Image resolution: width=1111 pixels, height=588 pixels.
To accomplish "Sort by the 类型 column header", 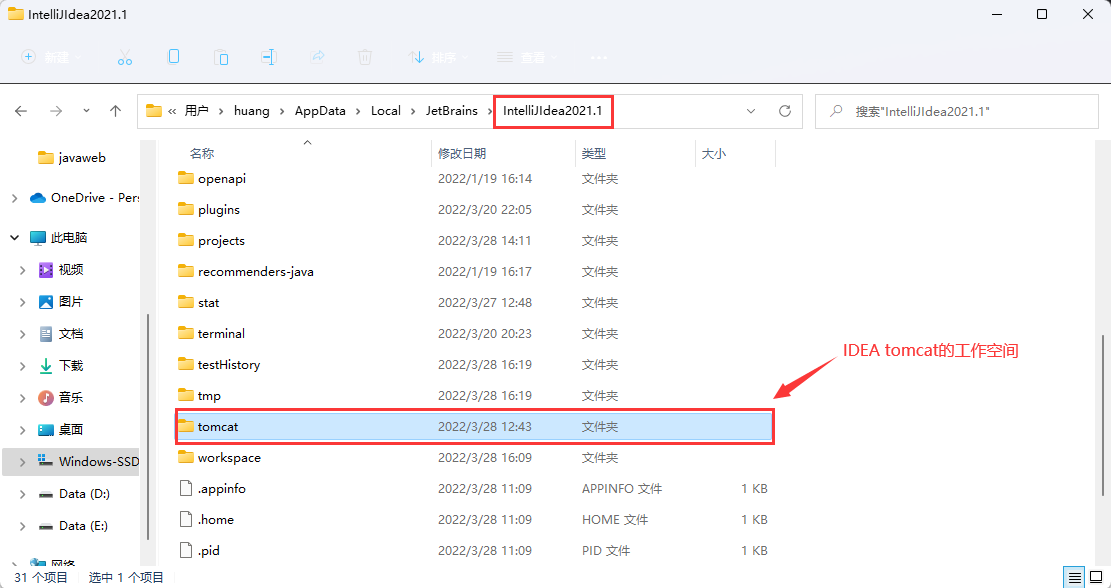I will click(594, 154).
